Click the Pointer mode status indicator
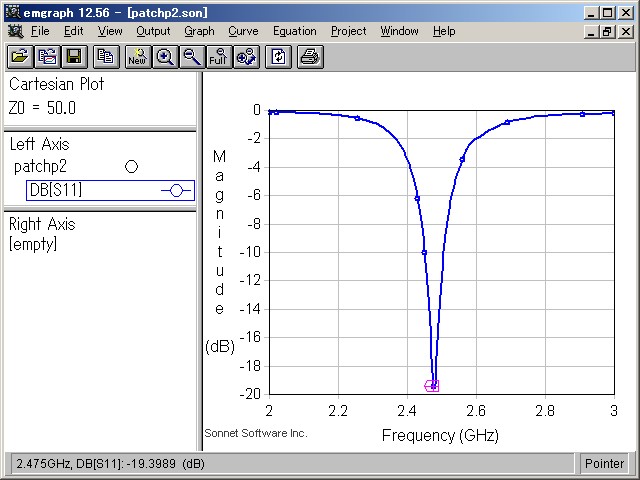Screen dimensions: 640x480 pyautogui.click(x=604, y=464)
